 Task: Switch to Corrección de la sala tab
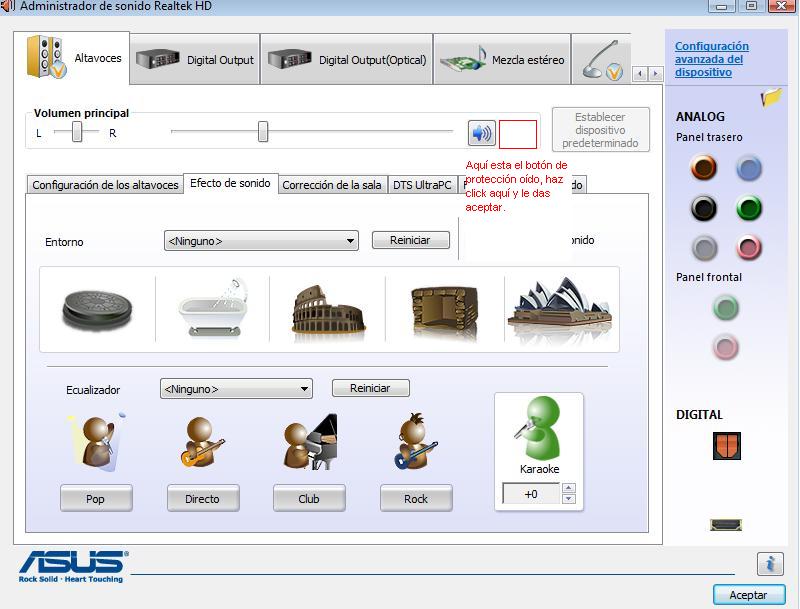tap(332, 185)
